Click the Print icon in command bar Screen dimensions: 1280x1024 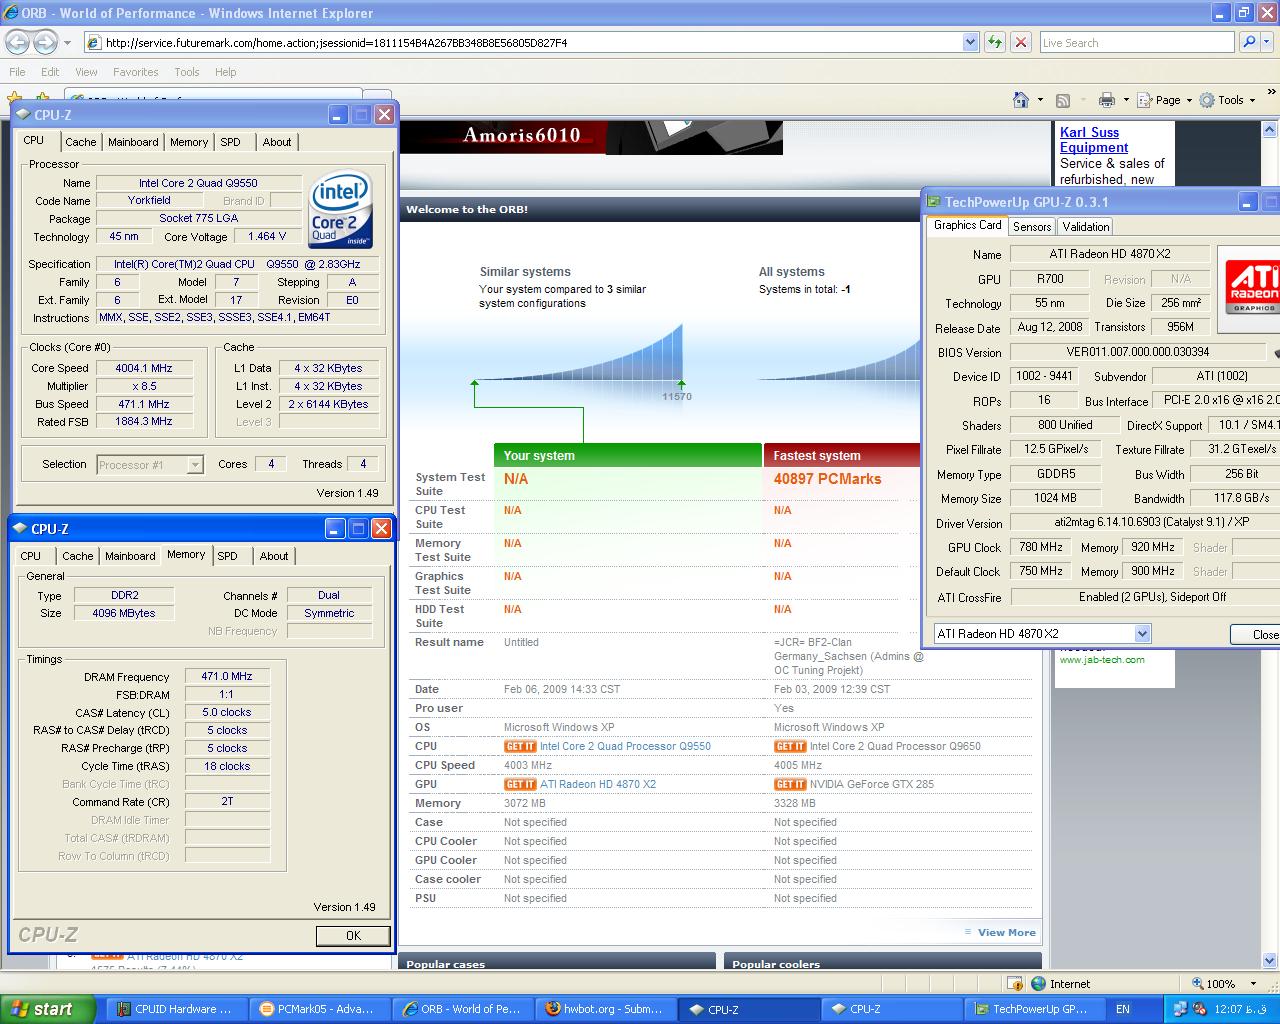(1106, 100)
